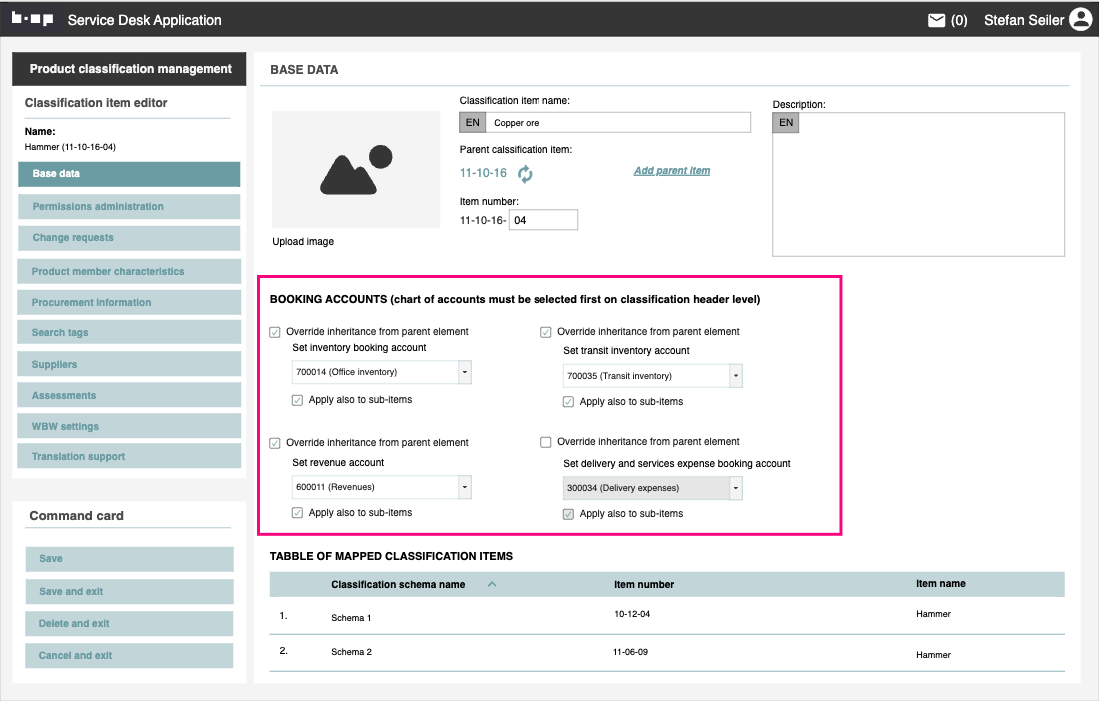Switch to Suppliers menu item
Viewport: 1099px width, 701px height.
129,365
